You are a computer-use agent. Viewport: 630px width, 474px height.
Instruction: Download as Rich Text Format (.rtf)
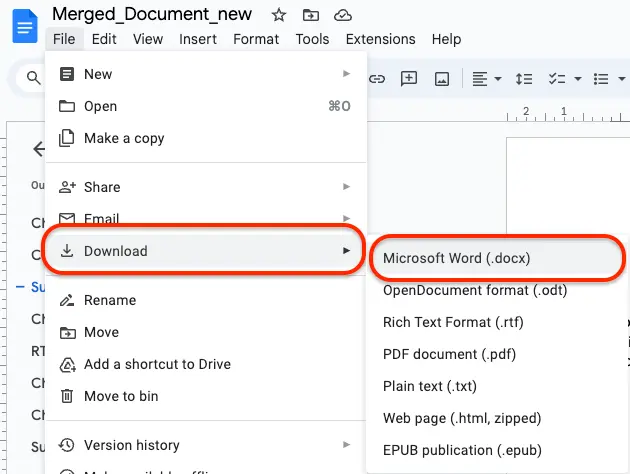point(497,322)
